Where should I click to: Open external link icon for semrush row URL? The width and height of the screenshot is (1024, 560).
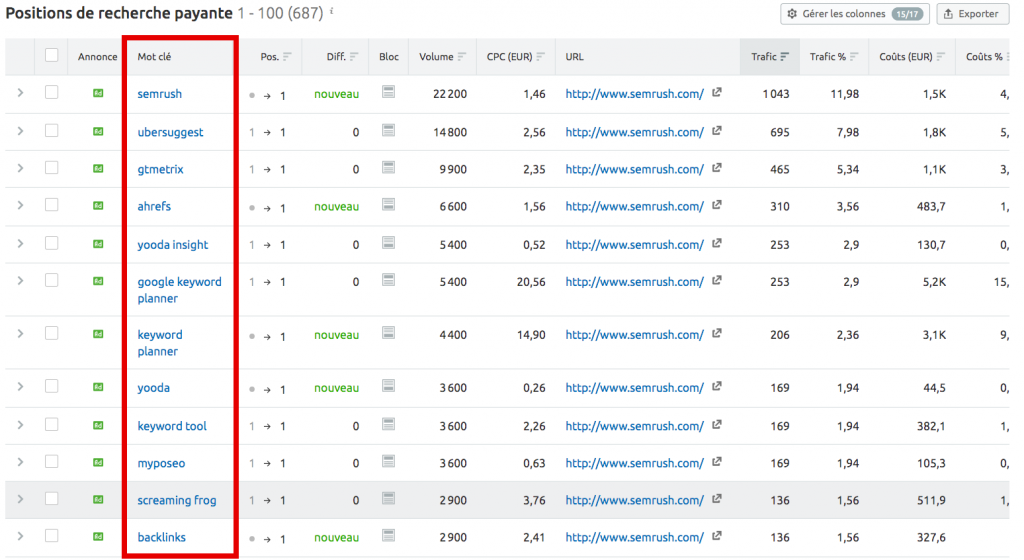point(716,93)
